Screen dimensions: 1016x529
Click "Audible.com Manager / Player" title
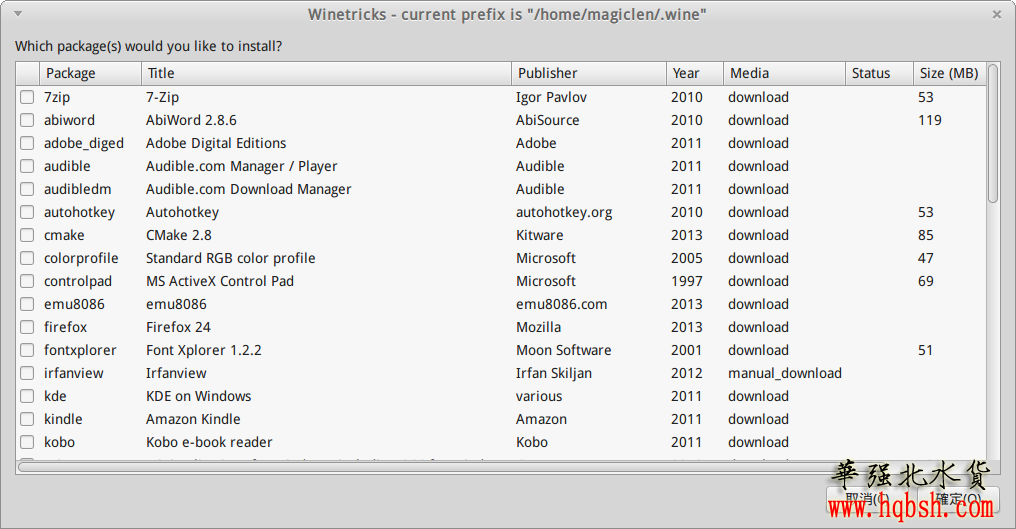coord(242,166)
